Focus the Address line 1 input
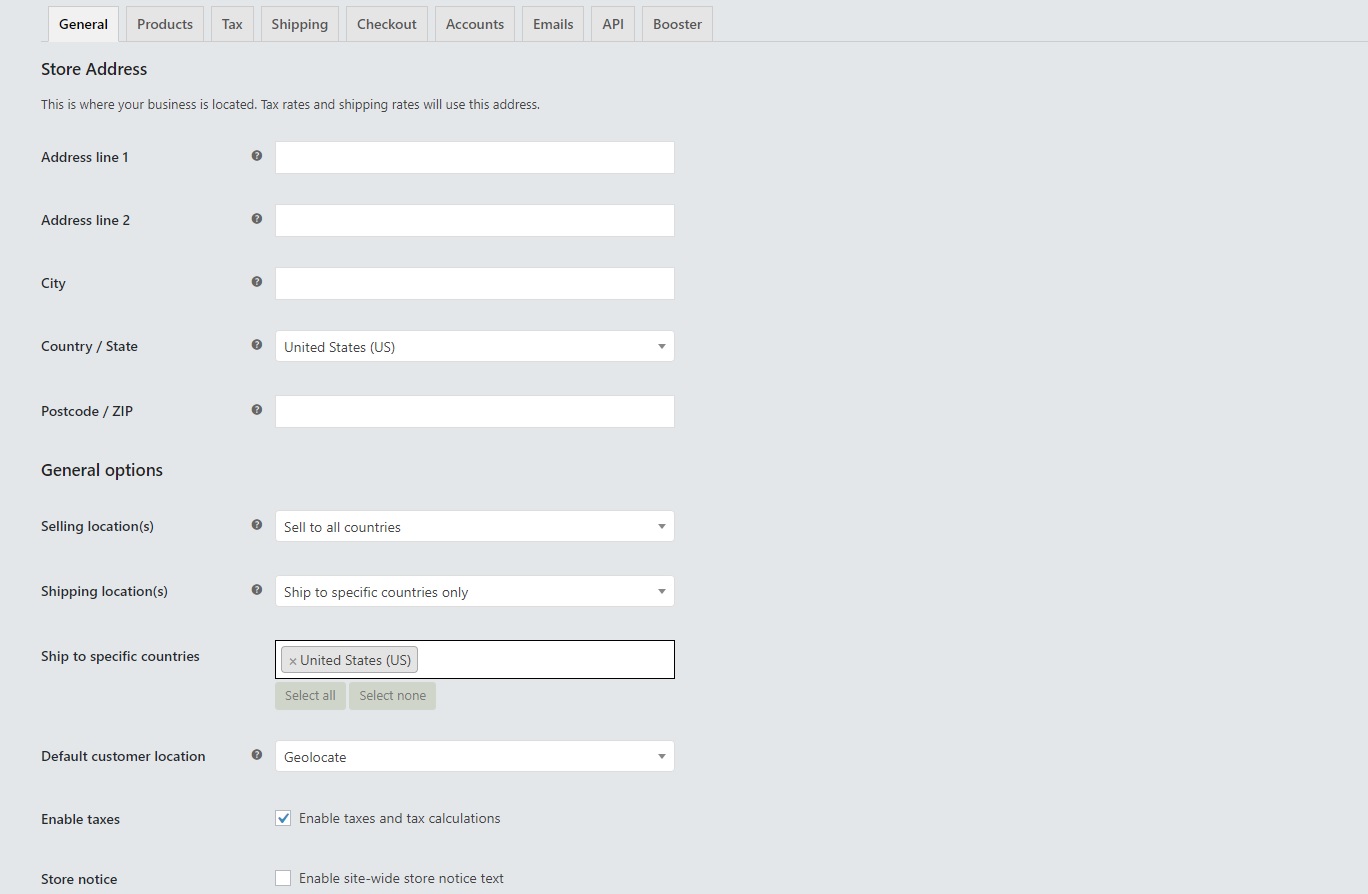The width and height of the screenshot is (1368, 894). coord(475,157)
